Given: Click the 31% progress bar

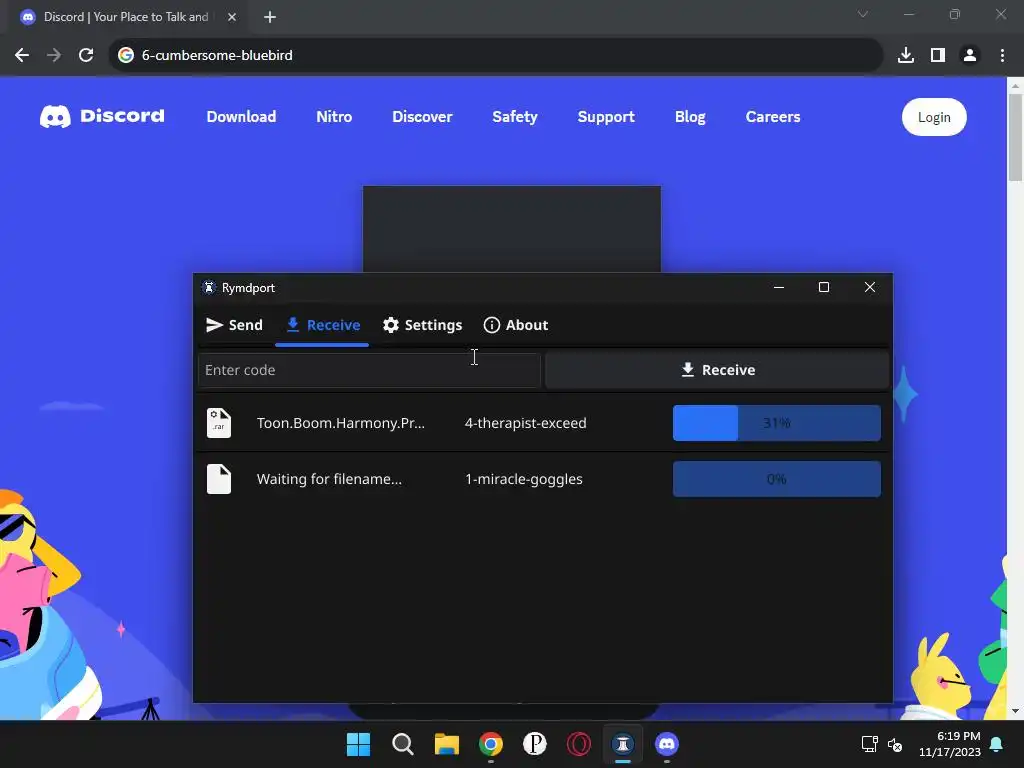Looking at the screenshot, I should point(776,423).
